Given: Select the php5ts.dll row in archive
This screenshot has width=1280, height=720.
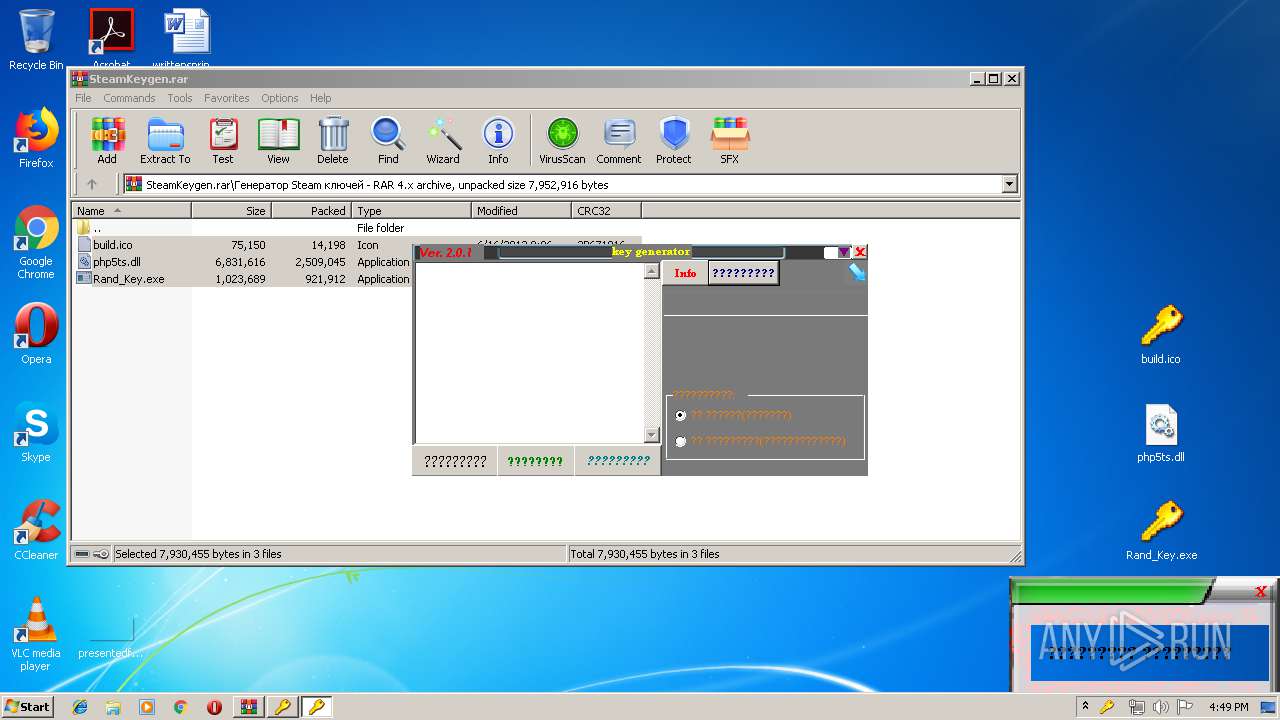Looking at the screenshot, I should [244, 262].
